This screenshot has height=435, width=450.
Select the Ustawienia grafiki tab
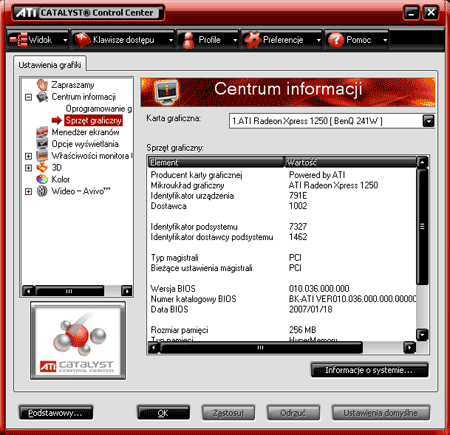tap(50, 65)
